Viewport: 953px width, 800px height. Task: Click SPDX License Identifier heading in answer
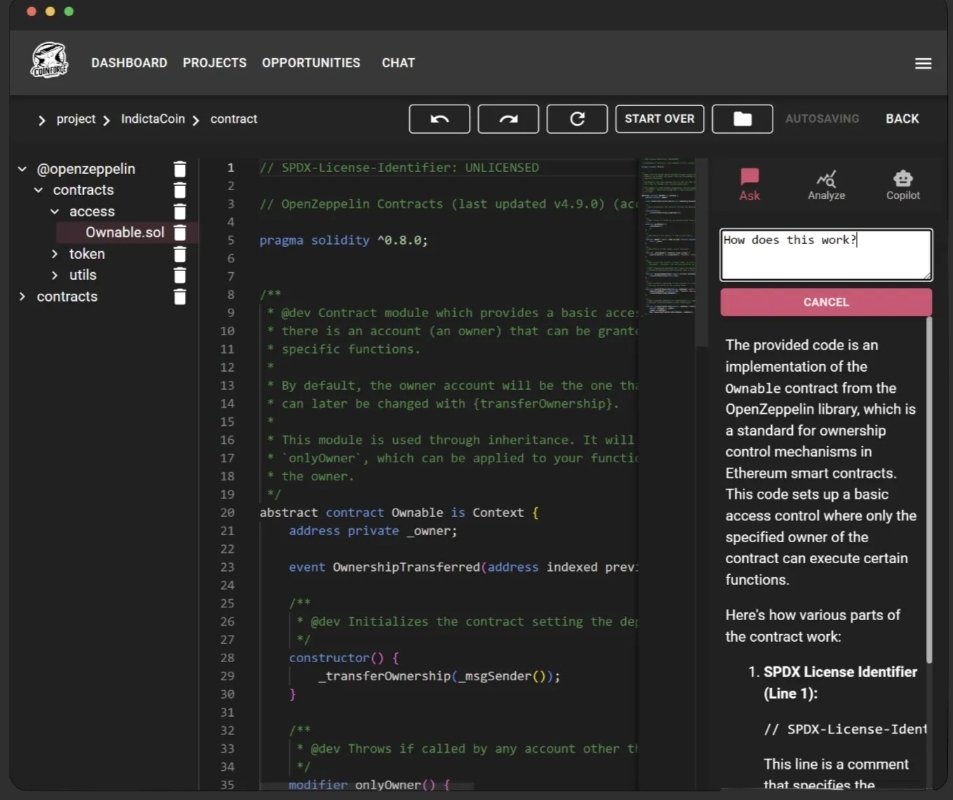point(840,683)
